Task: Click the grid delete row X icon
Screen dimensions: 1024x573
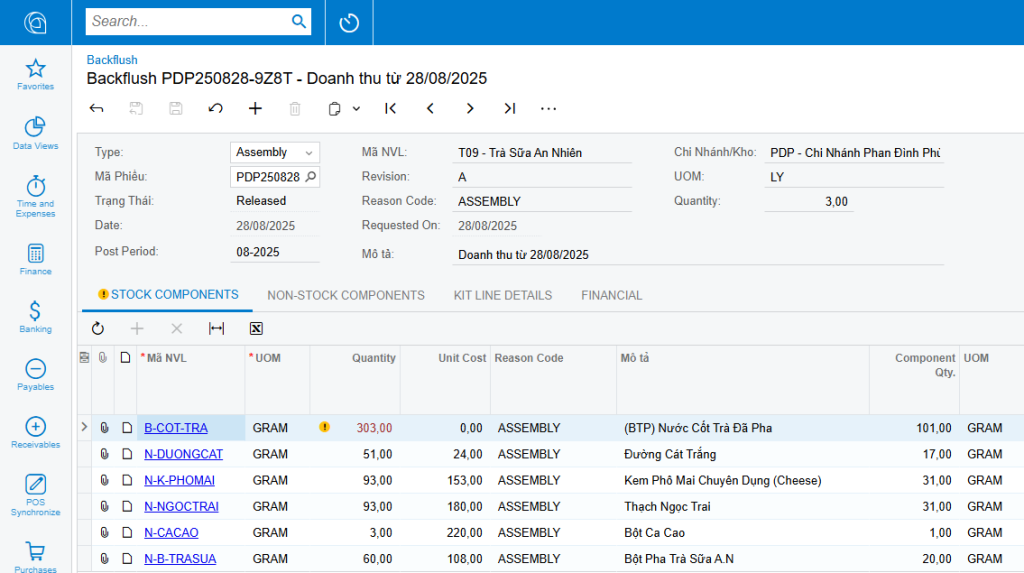Action: [176, 329]
